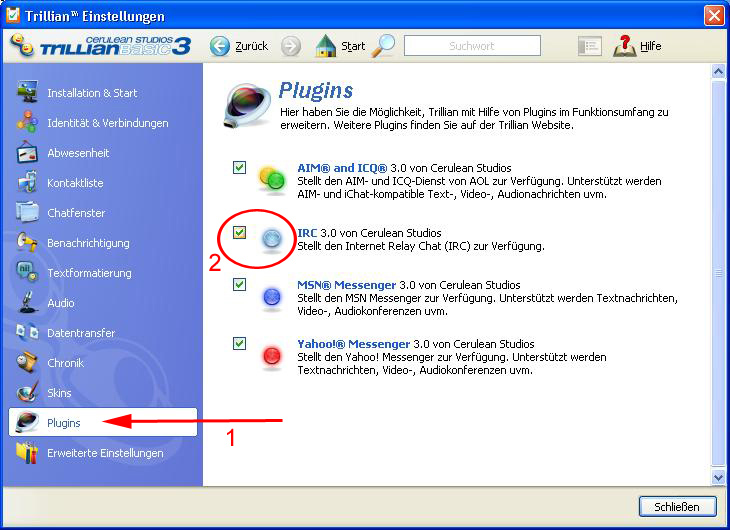Click the Datentransfer icon

(x=27, y=332)
